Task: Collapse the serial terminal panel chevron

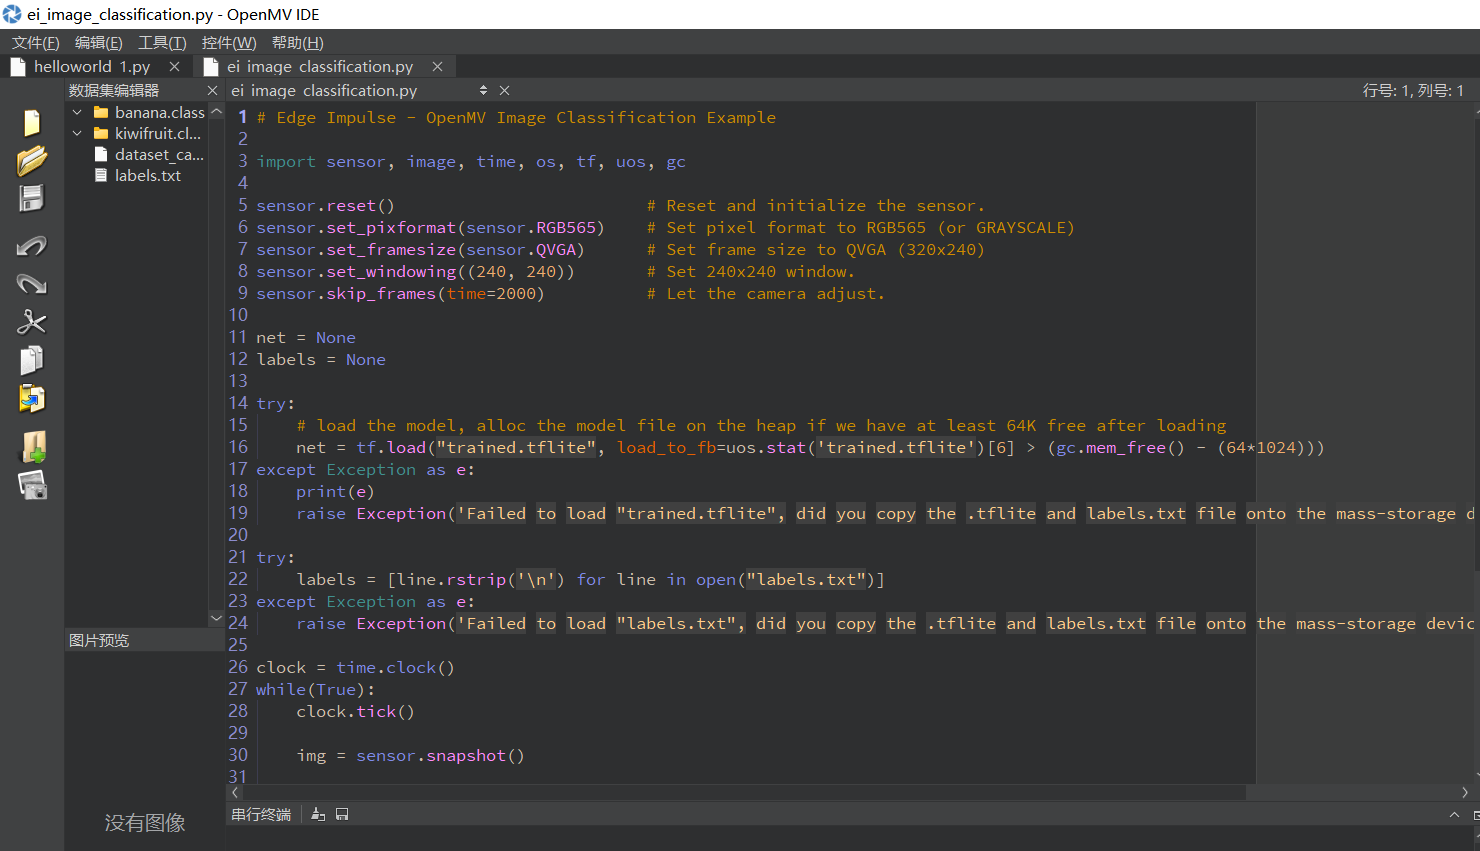Action: (1454, 814)
